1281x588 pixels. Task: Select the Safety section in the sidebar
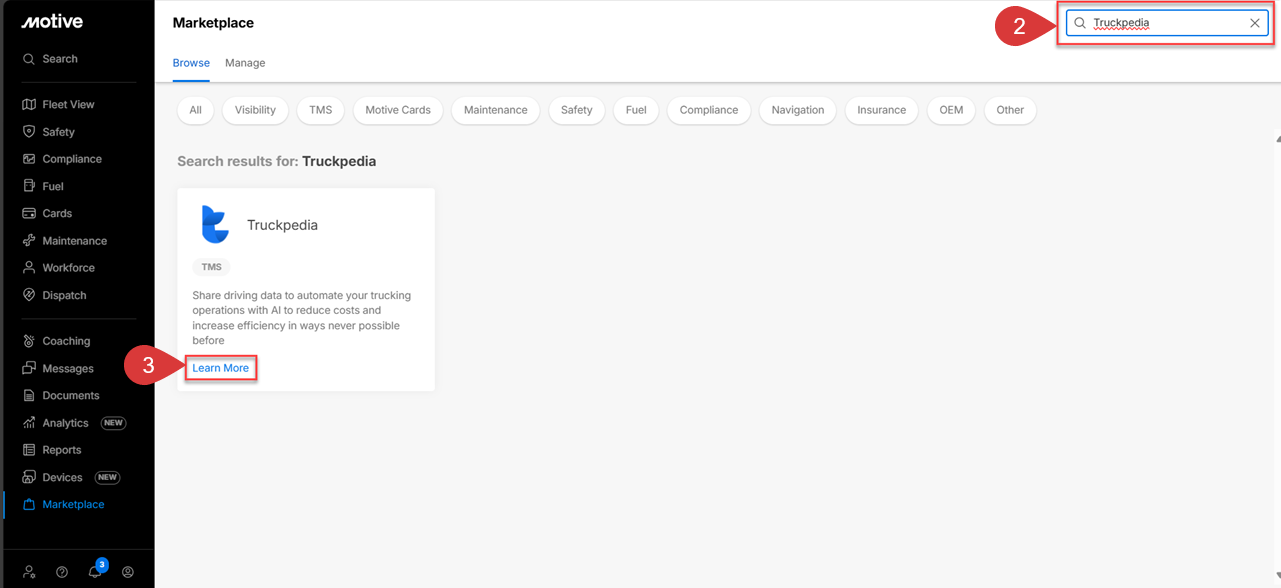click(60, 131)
